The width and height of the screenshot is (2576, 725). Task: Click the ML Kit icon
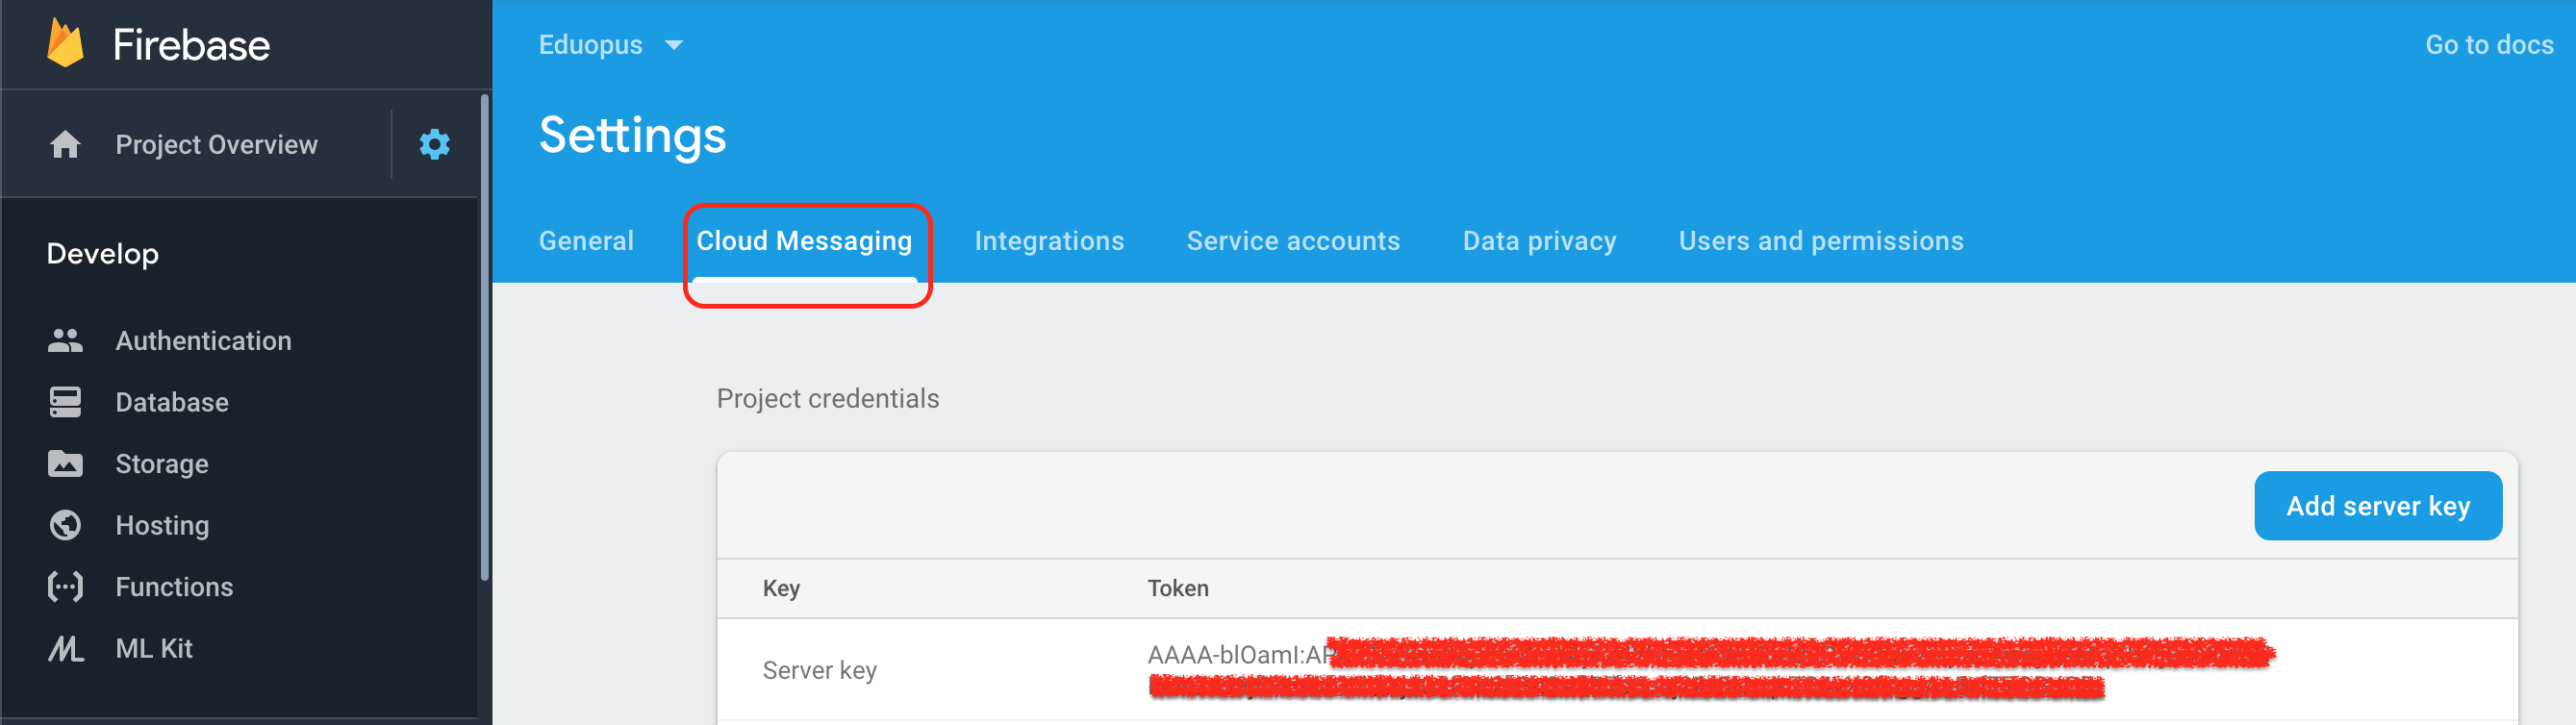point(66,649)
